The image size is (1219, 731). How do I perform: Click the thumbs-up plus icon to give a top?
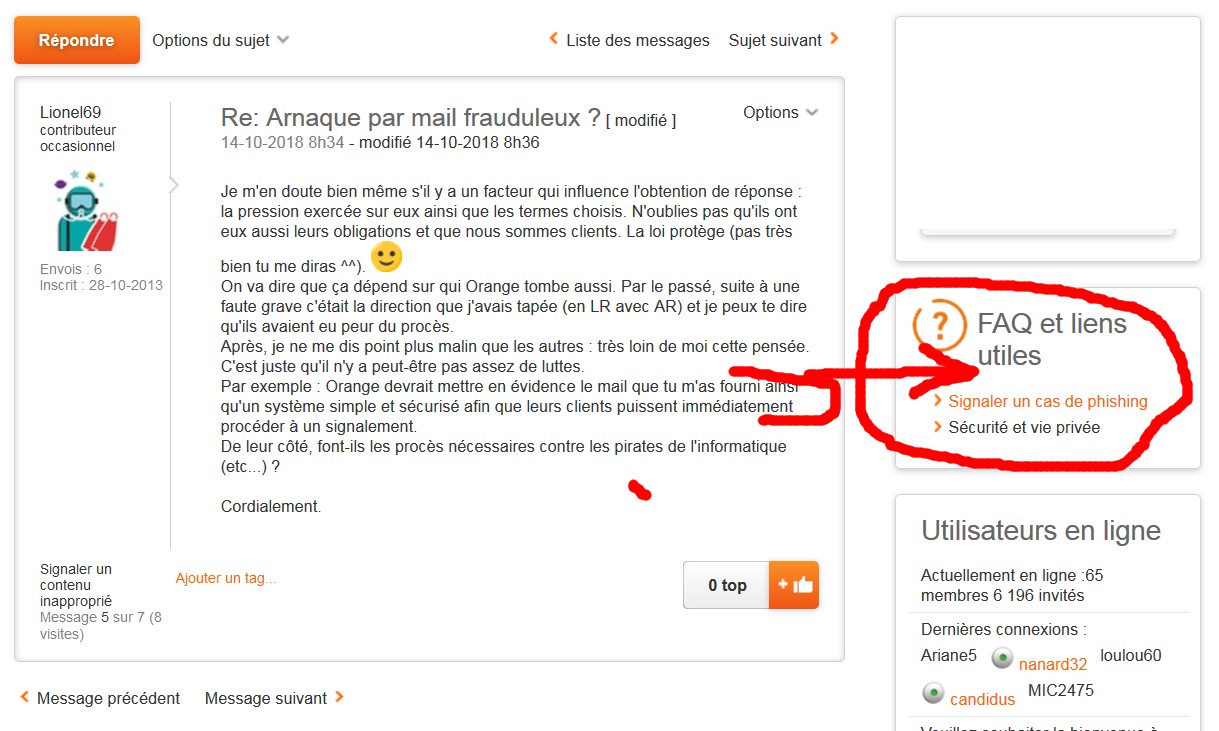[x=794, y=585]
